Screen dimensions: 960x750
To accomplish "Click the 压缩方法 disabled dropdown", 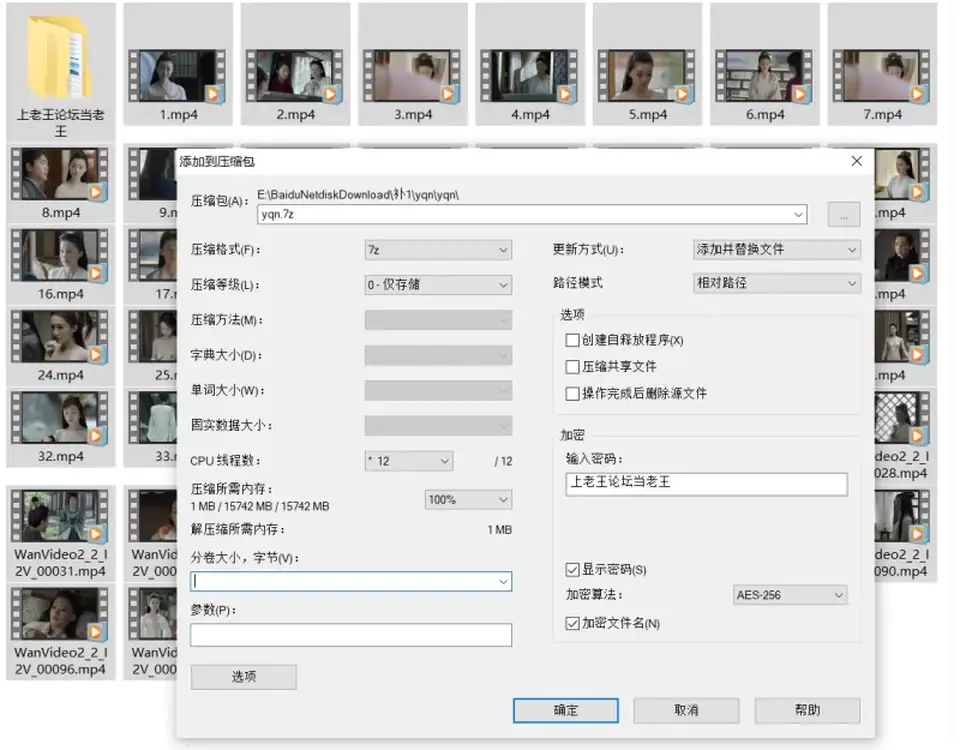I will point(438,320).
